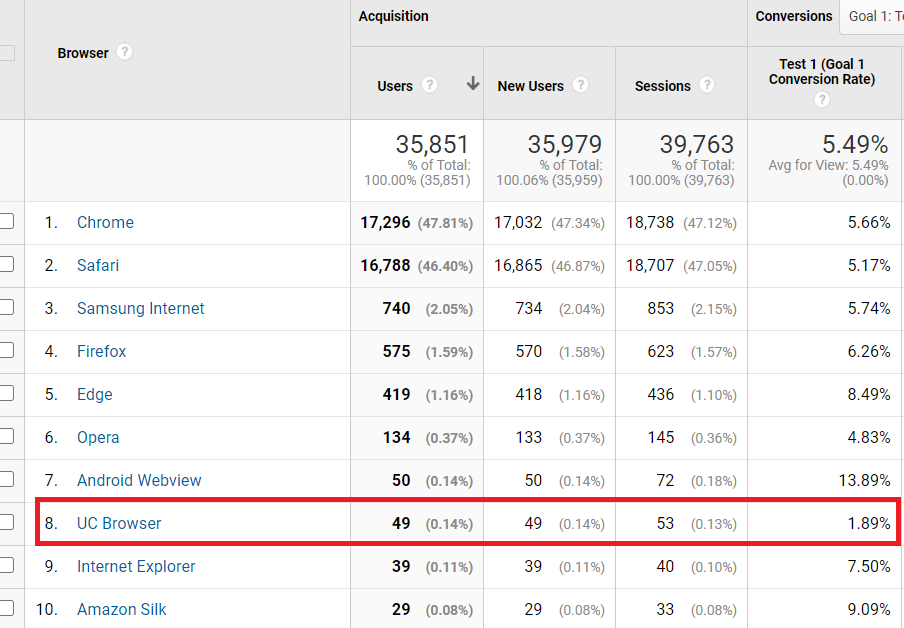Viewport: 904px width, 628px height.
Task: Click Chrome conversion rate 5.66%
Action: 869,223
